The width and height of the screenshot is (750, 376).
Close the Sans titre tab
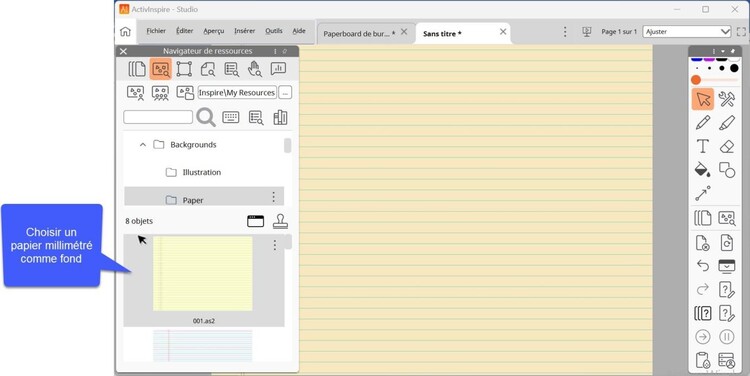coord(503,32)
